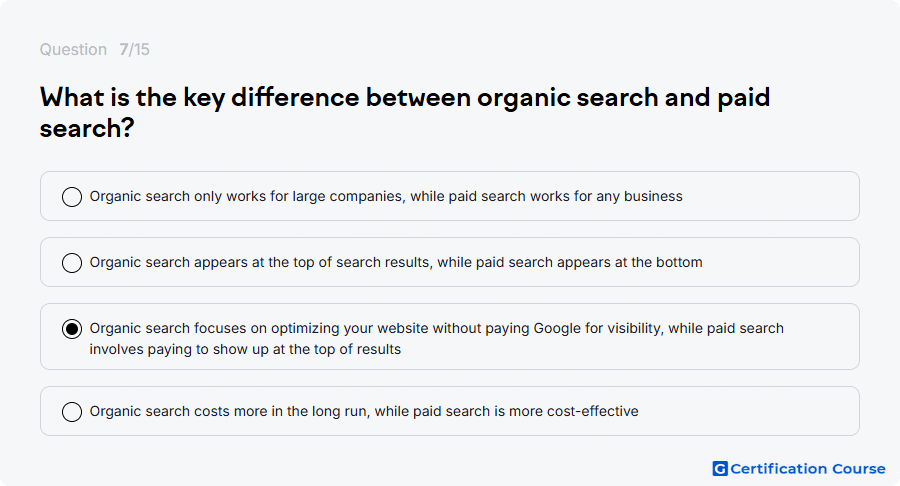Click the Certification Course logo icon
The image size is (900, 486).
click(x=720, y=469)
